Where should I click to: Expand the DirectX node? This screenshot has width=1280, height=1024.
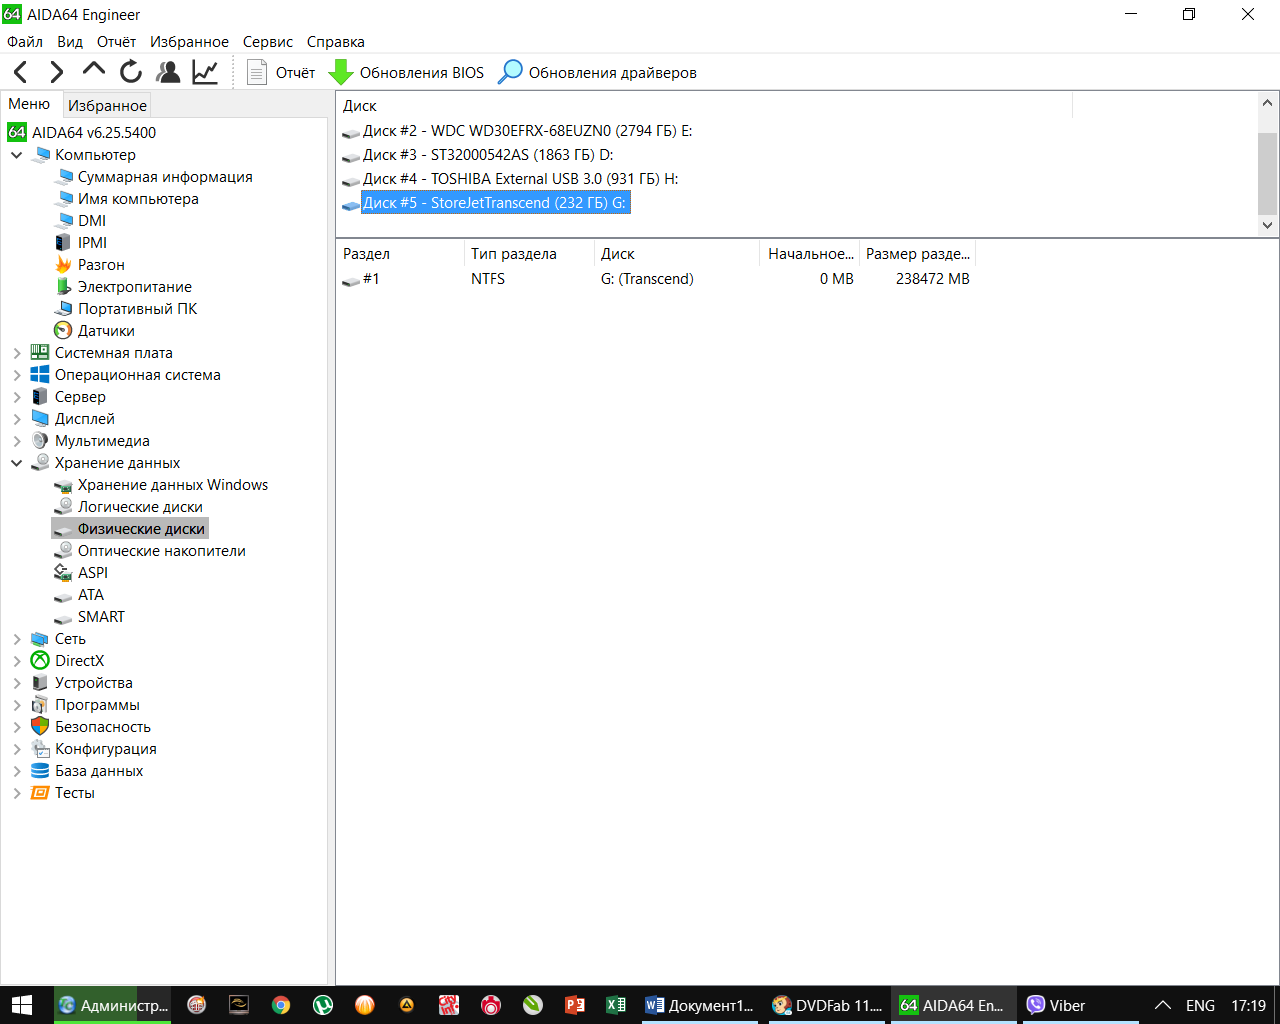coord(17,661)
